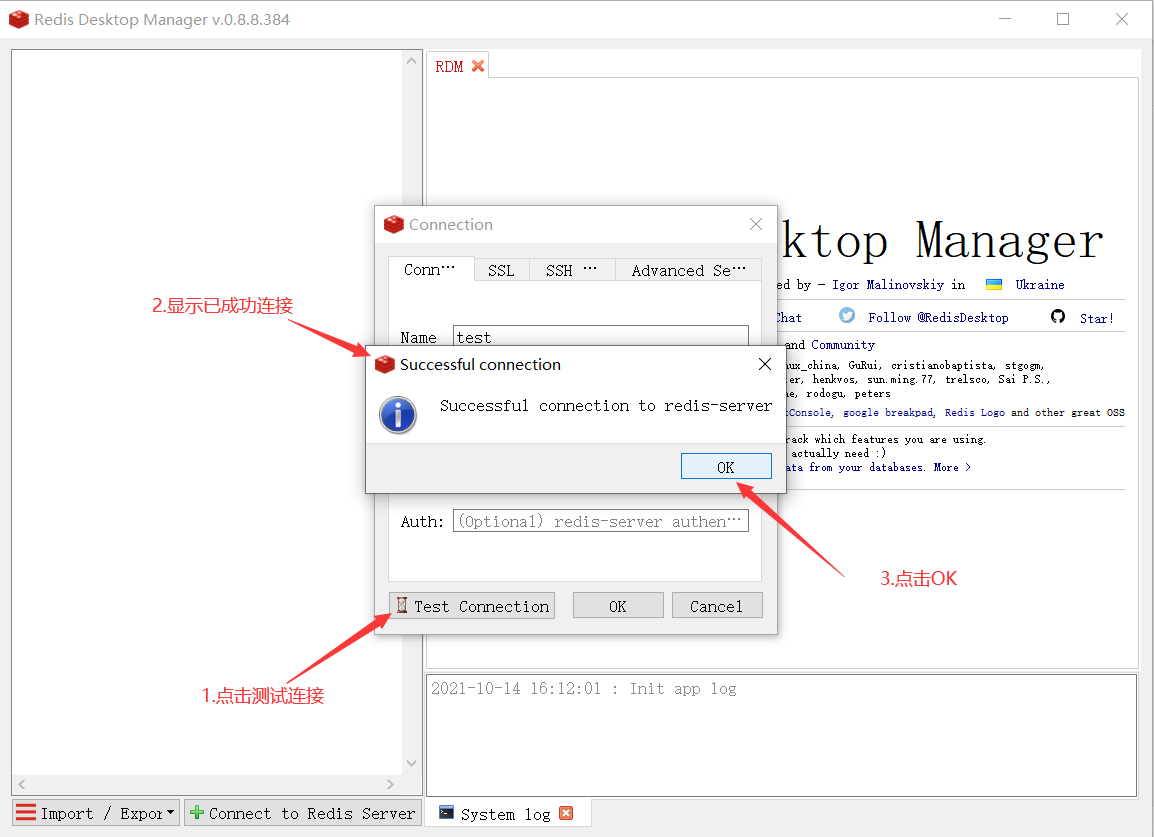1154x837 pixels.
Task: Switch to the SSL tab
Action: coord(501,270)
